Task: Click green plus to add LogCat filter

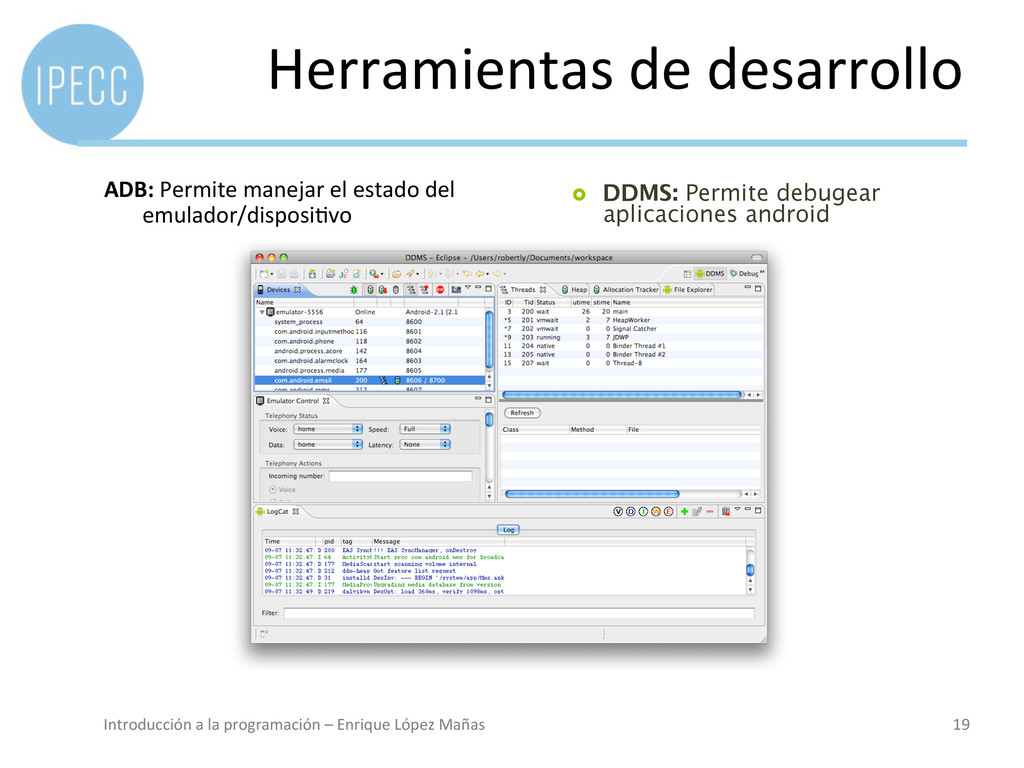Action: click(x=684, y=511)
